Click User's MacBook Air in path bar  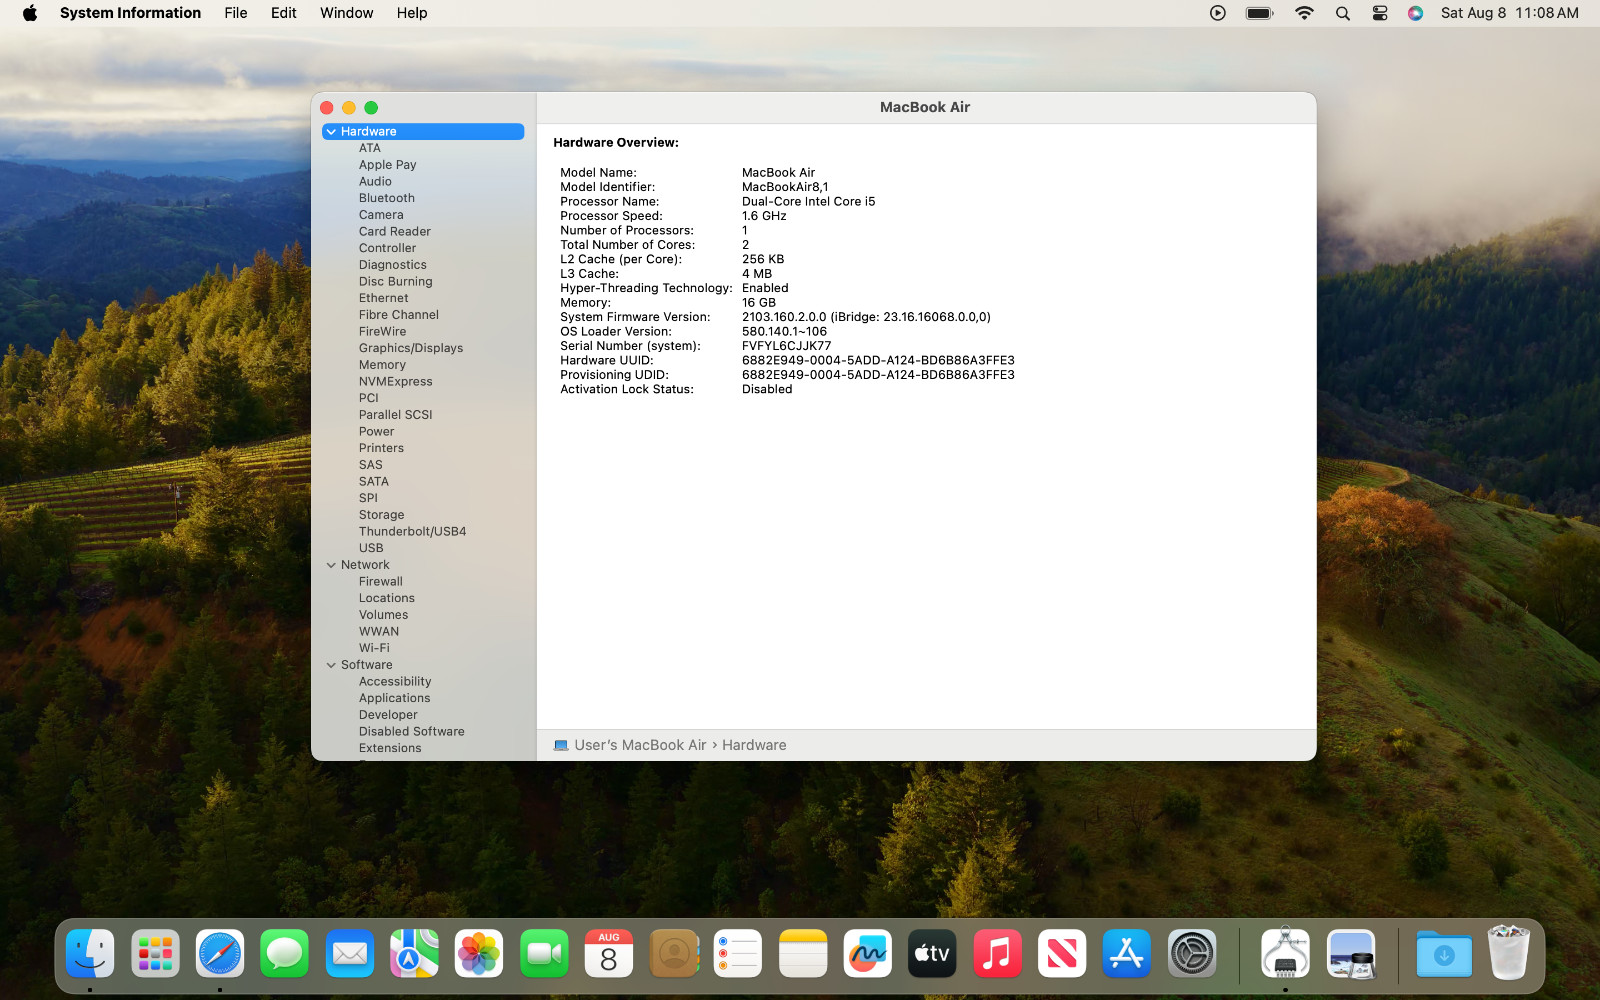point(640,745)
